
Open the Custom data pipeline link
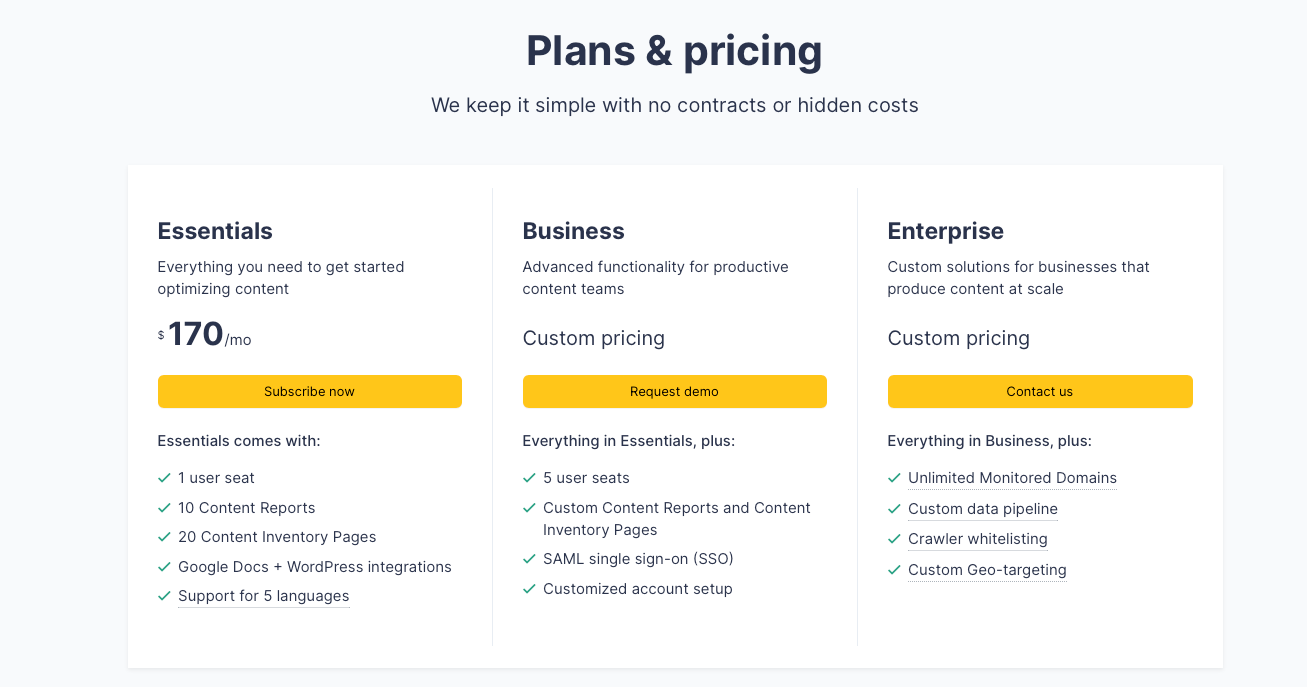[982, 509]
